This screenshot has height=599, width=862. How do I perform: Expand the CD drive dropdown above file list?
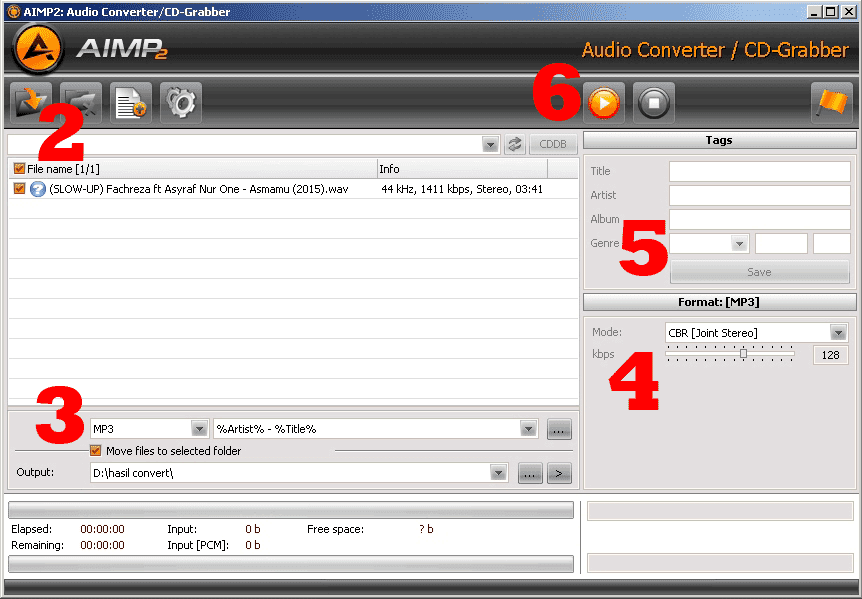click(x=490, y=145)
